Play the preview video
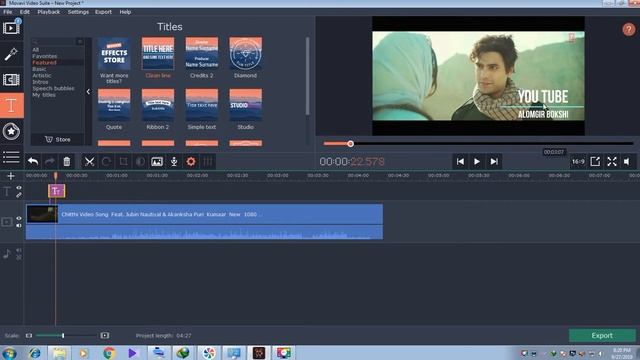640x360 pixels. click(477, 162)
